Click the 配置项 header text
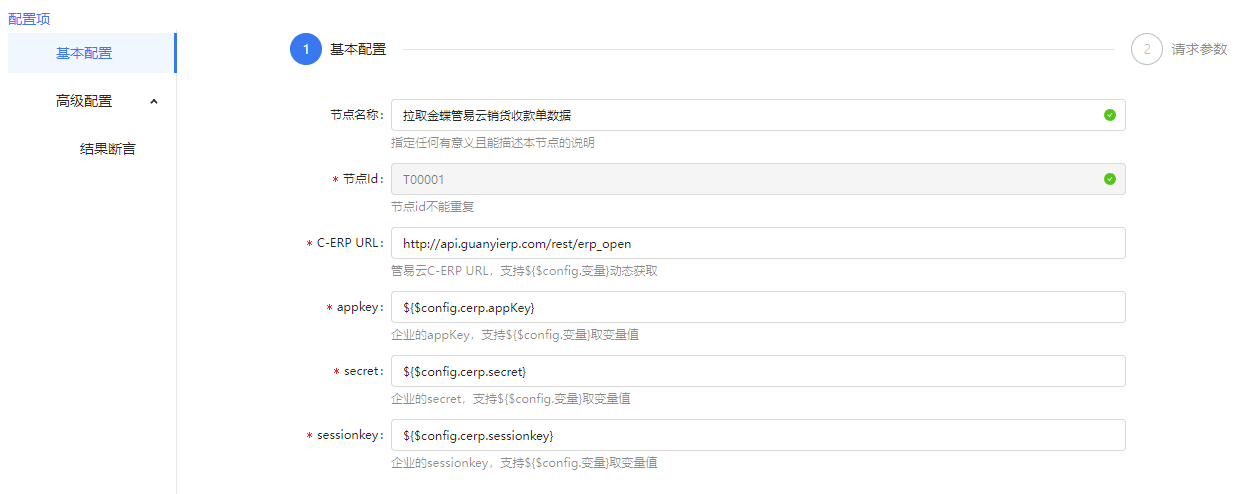Screen dimensions: 1248x494 click(x=29, y=19)
